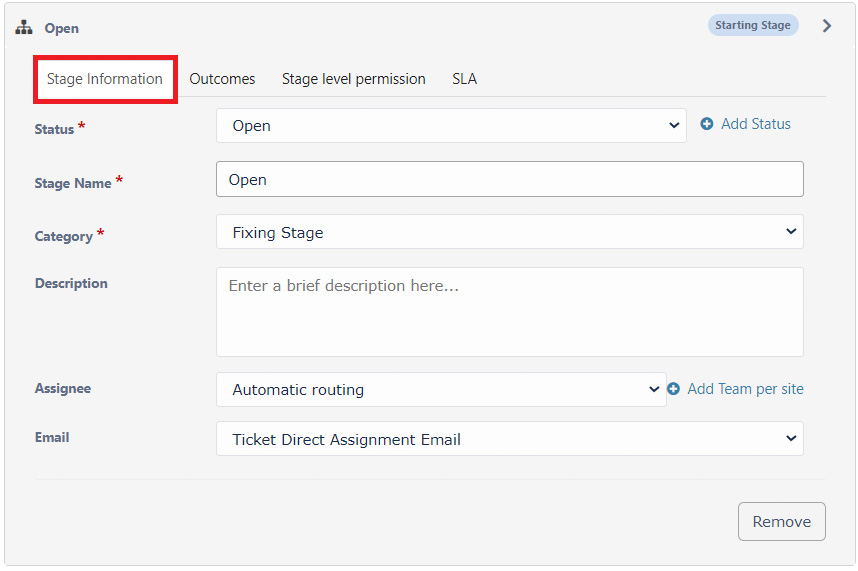Open the Category dropdown showing Fixing Stage
The height and width of the screenshot is (571, 858).
pos(509,232)
